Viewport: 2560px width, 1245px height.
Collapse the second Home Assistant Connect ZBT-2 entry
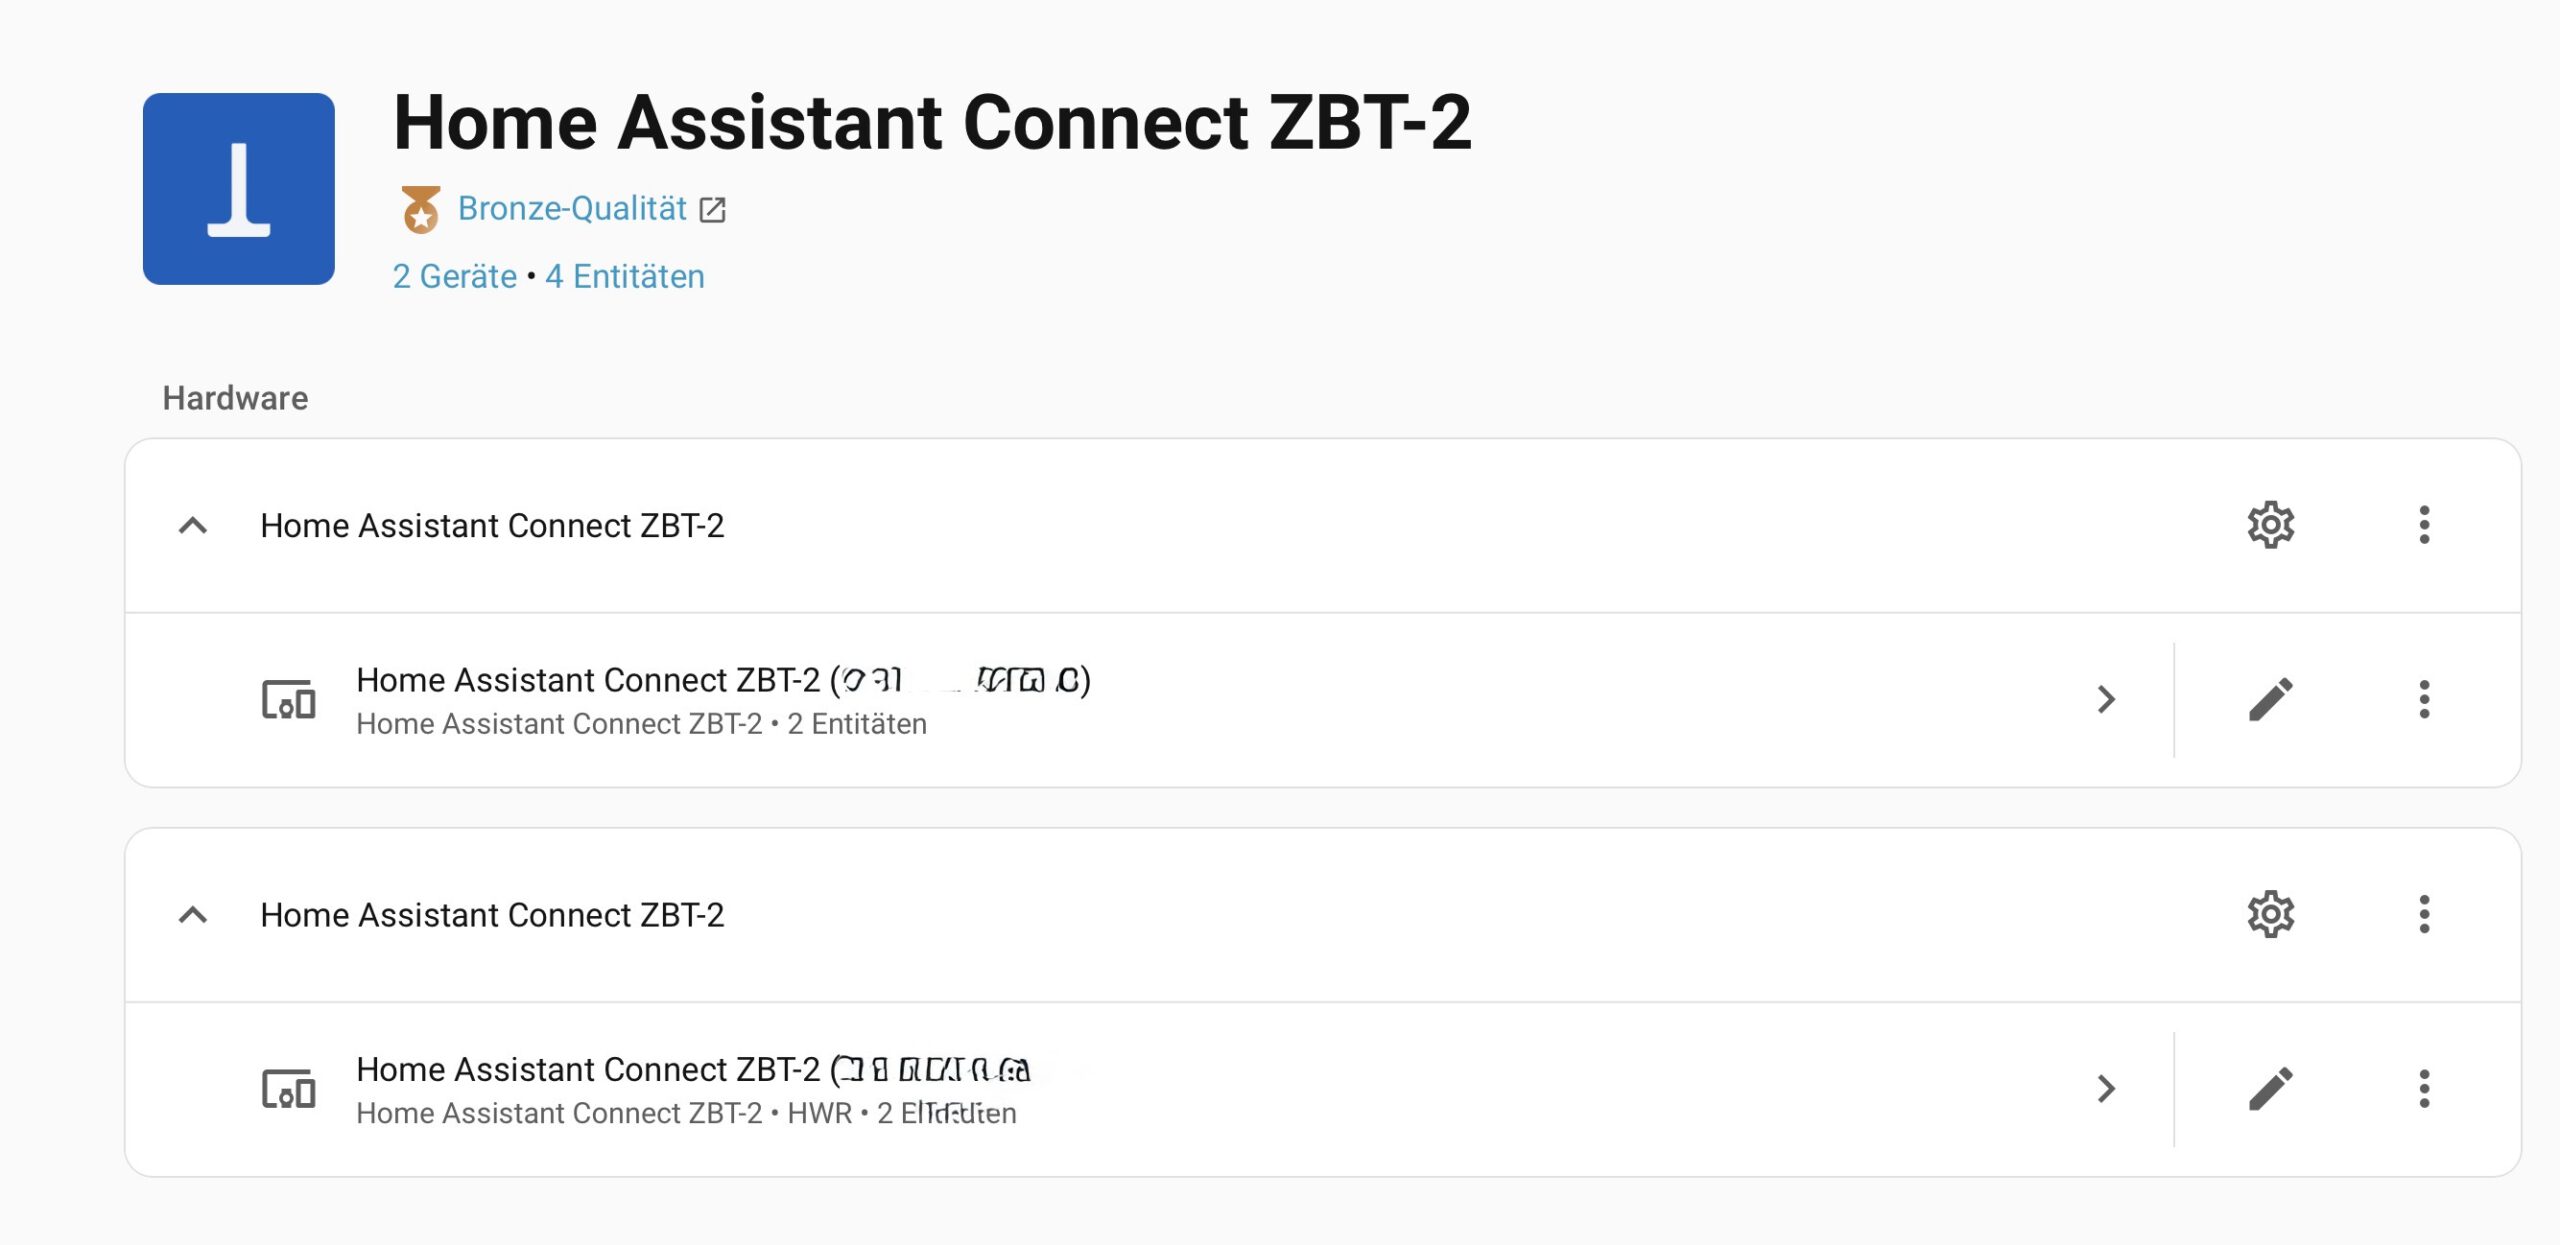coord(193,914)
